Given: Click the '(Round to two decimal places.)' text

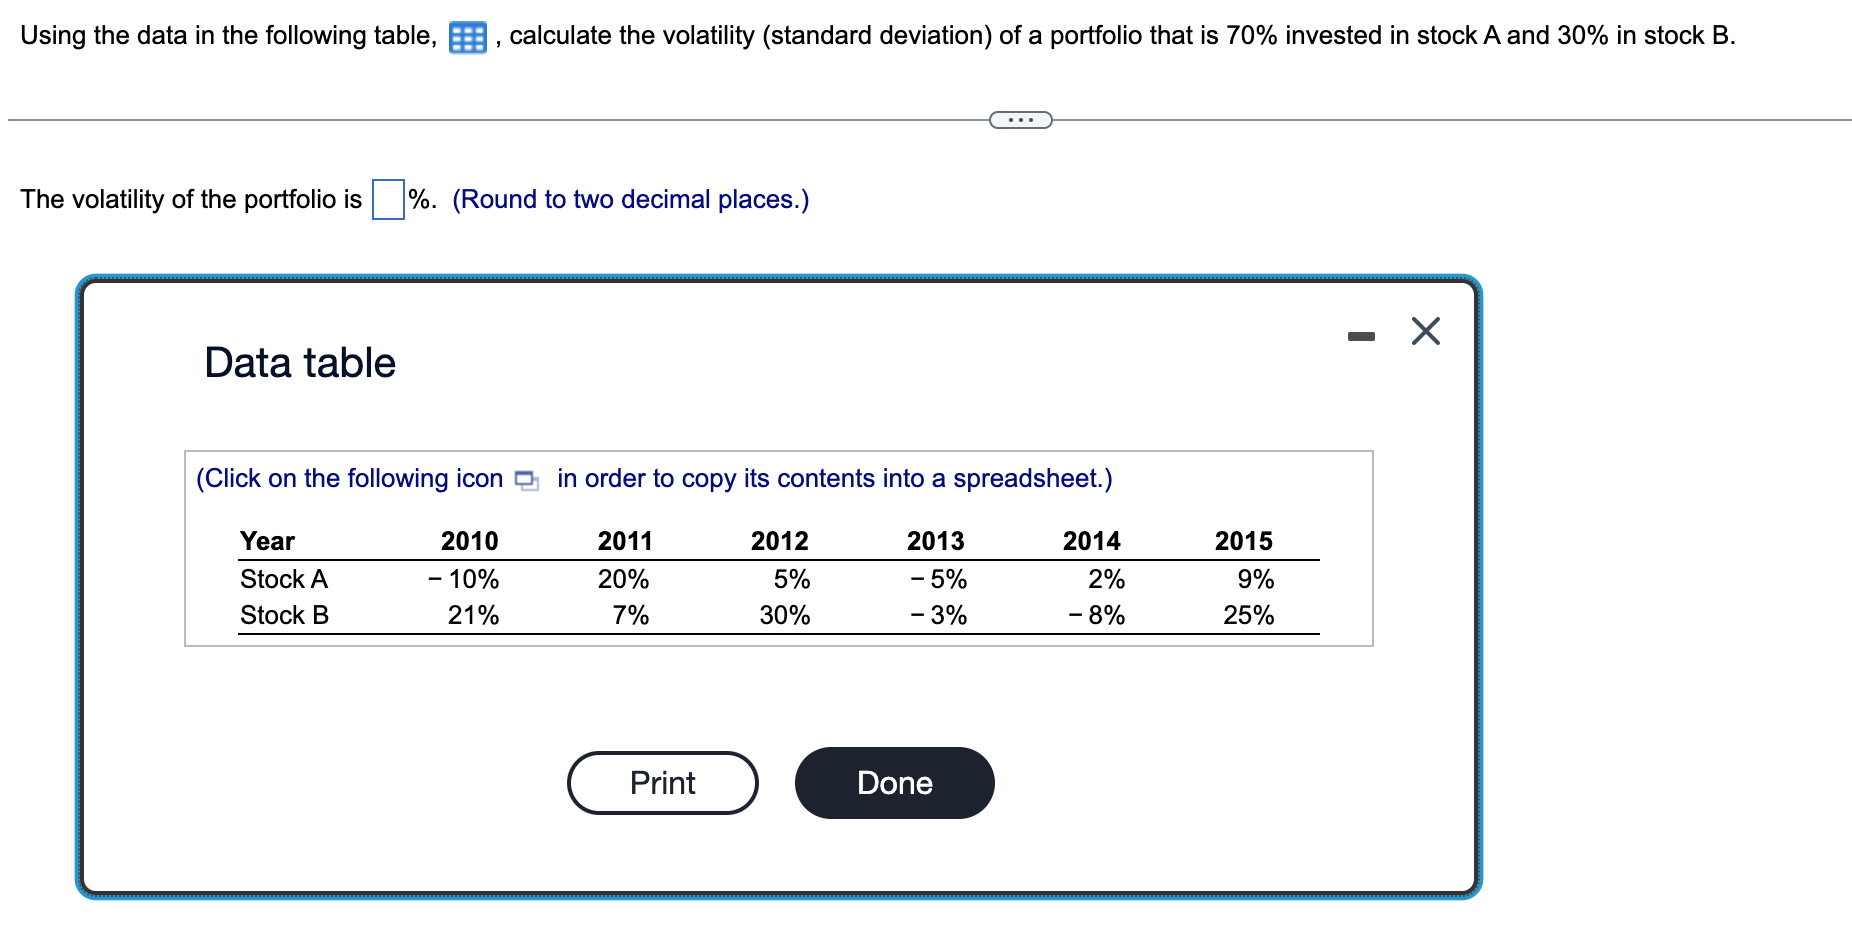Looking at the screenshot, I should pyautogui.click(x=629, y=198).
